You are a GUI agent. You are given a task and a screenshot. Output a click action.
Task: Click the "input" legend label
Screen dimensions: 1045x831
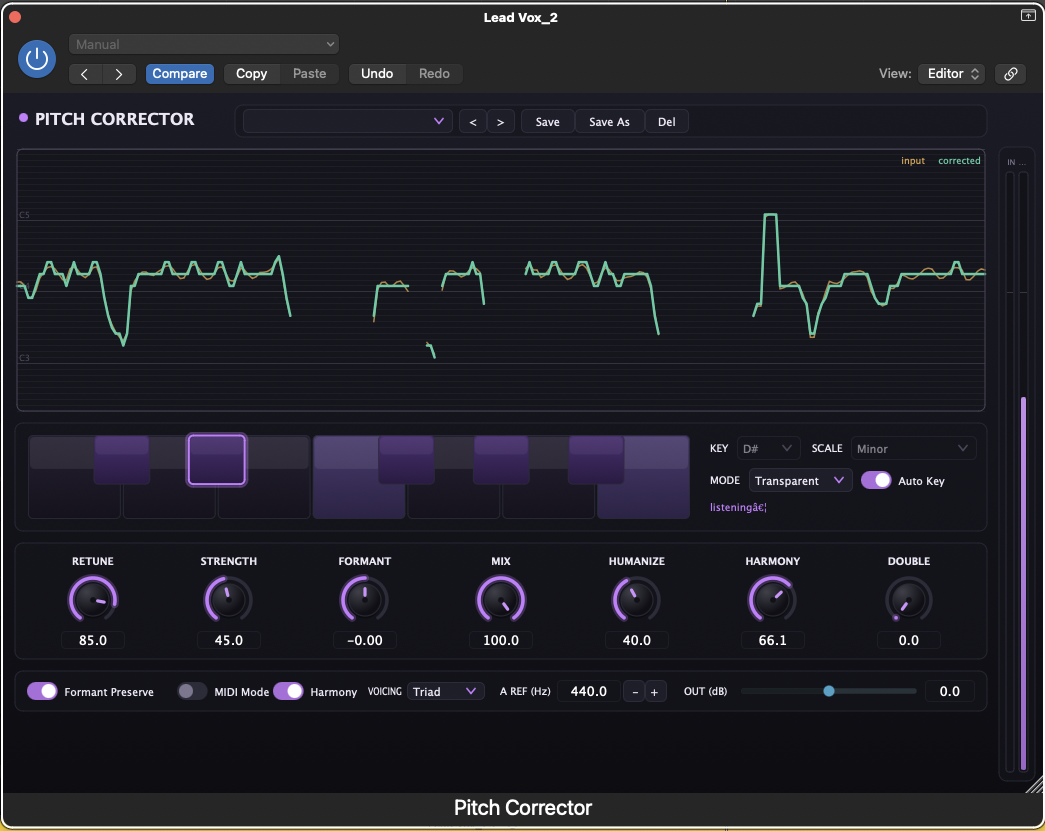[913, 161]
